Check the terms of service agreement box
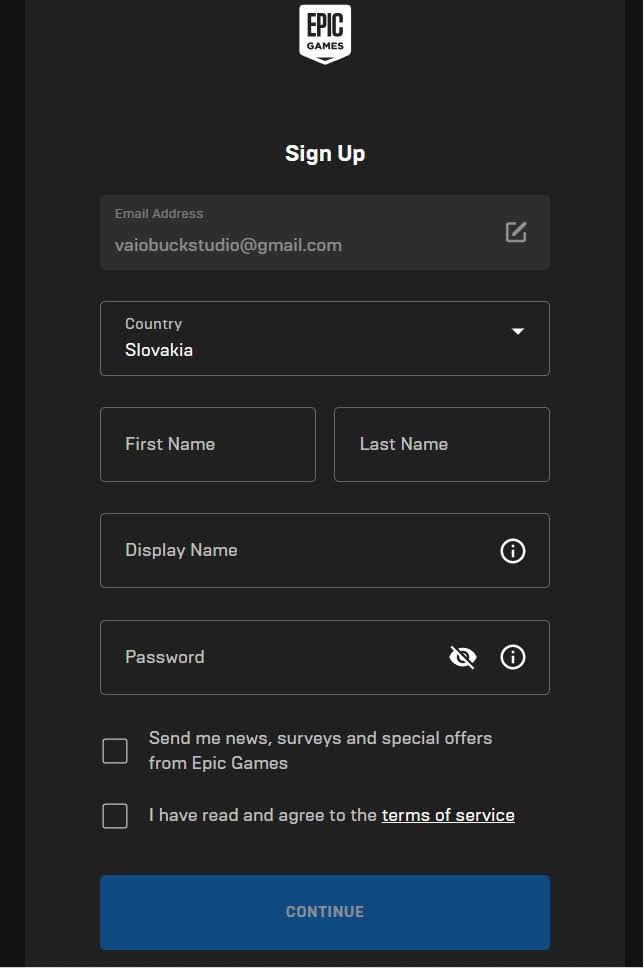Screen dimensions: 644x968 click(115, 816)
